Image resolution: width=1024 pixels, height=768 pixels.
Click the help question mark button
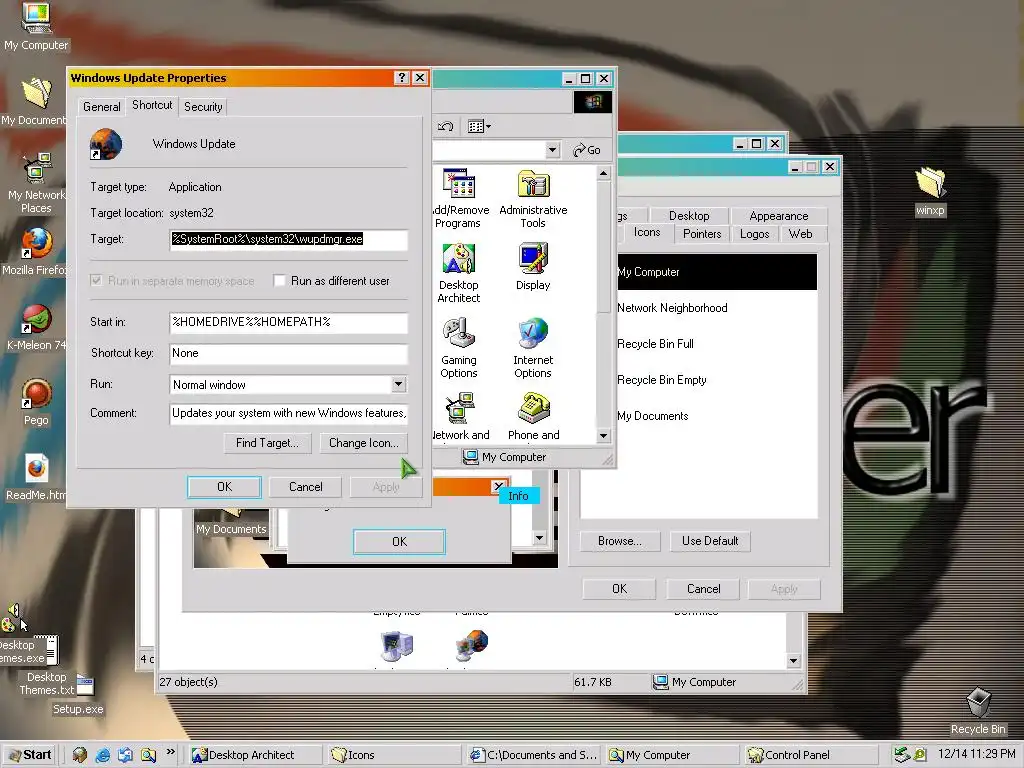pos(402,78)
